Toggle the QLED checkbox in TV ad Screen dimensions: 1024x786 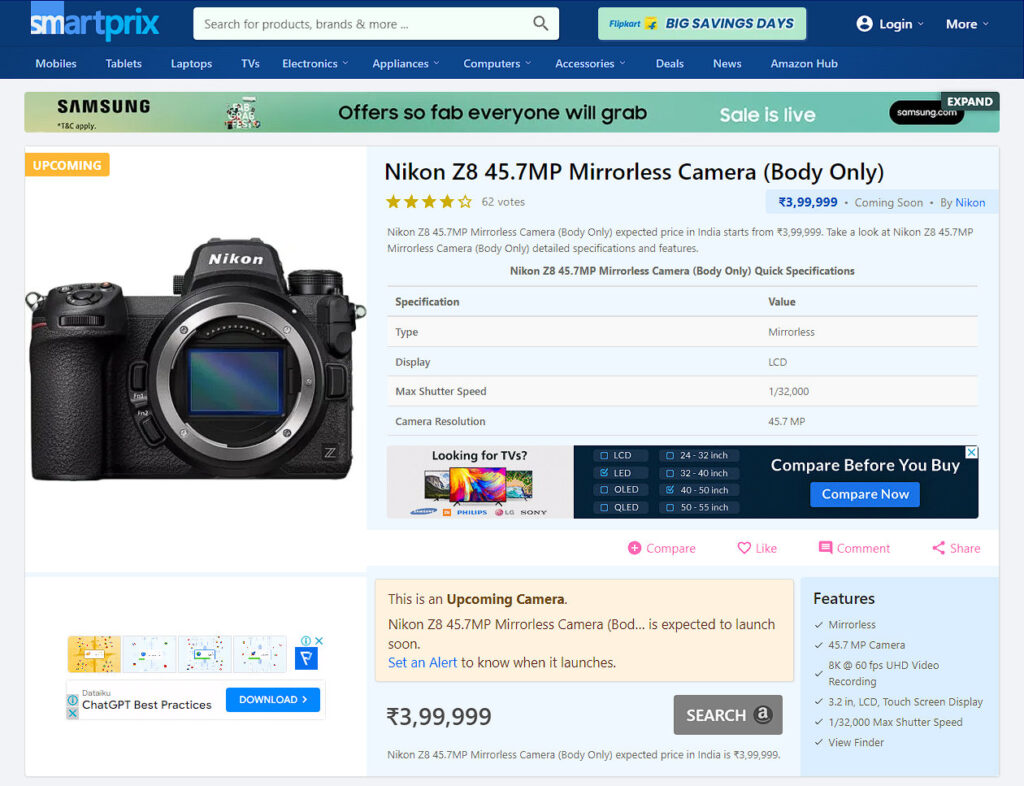604,507
